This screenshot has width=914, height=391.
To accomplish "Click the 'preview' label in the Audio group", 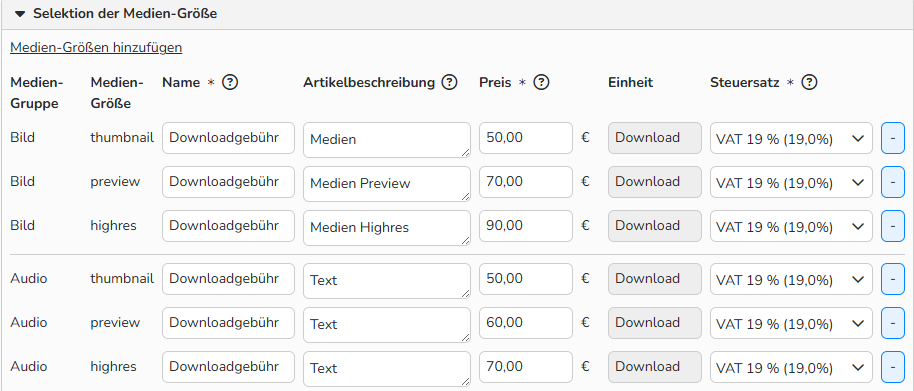I will pyautogui.click(x=115, y=323).
